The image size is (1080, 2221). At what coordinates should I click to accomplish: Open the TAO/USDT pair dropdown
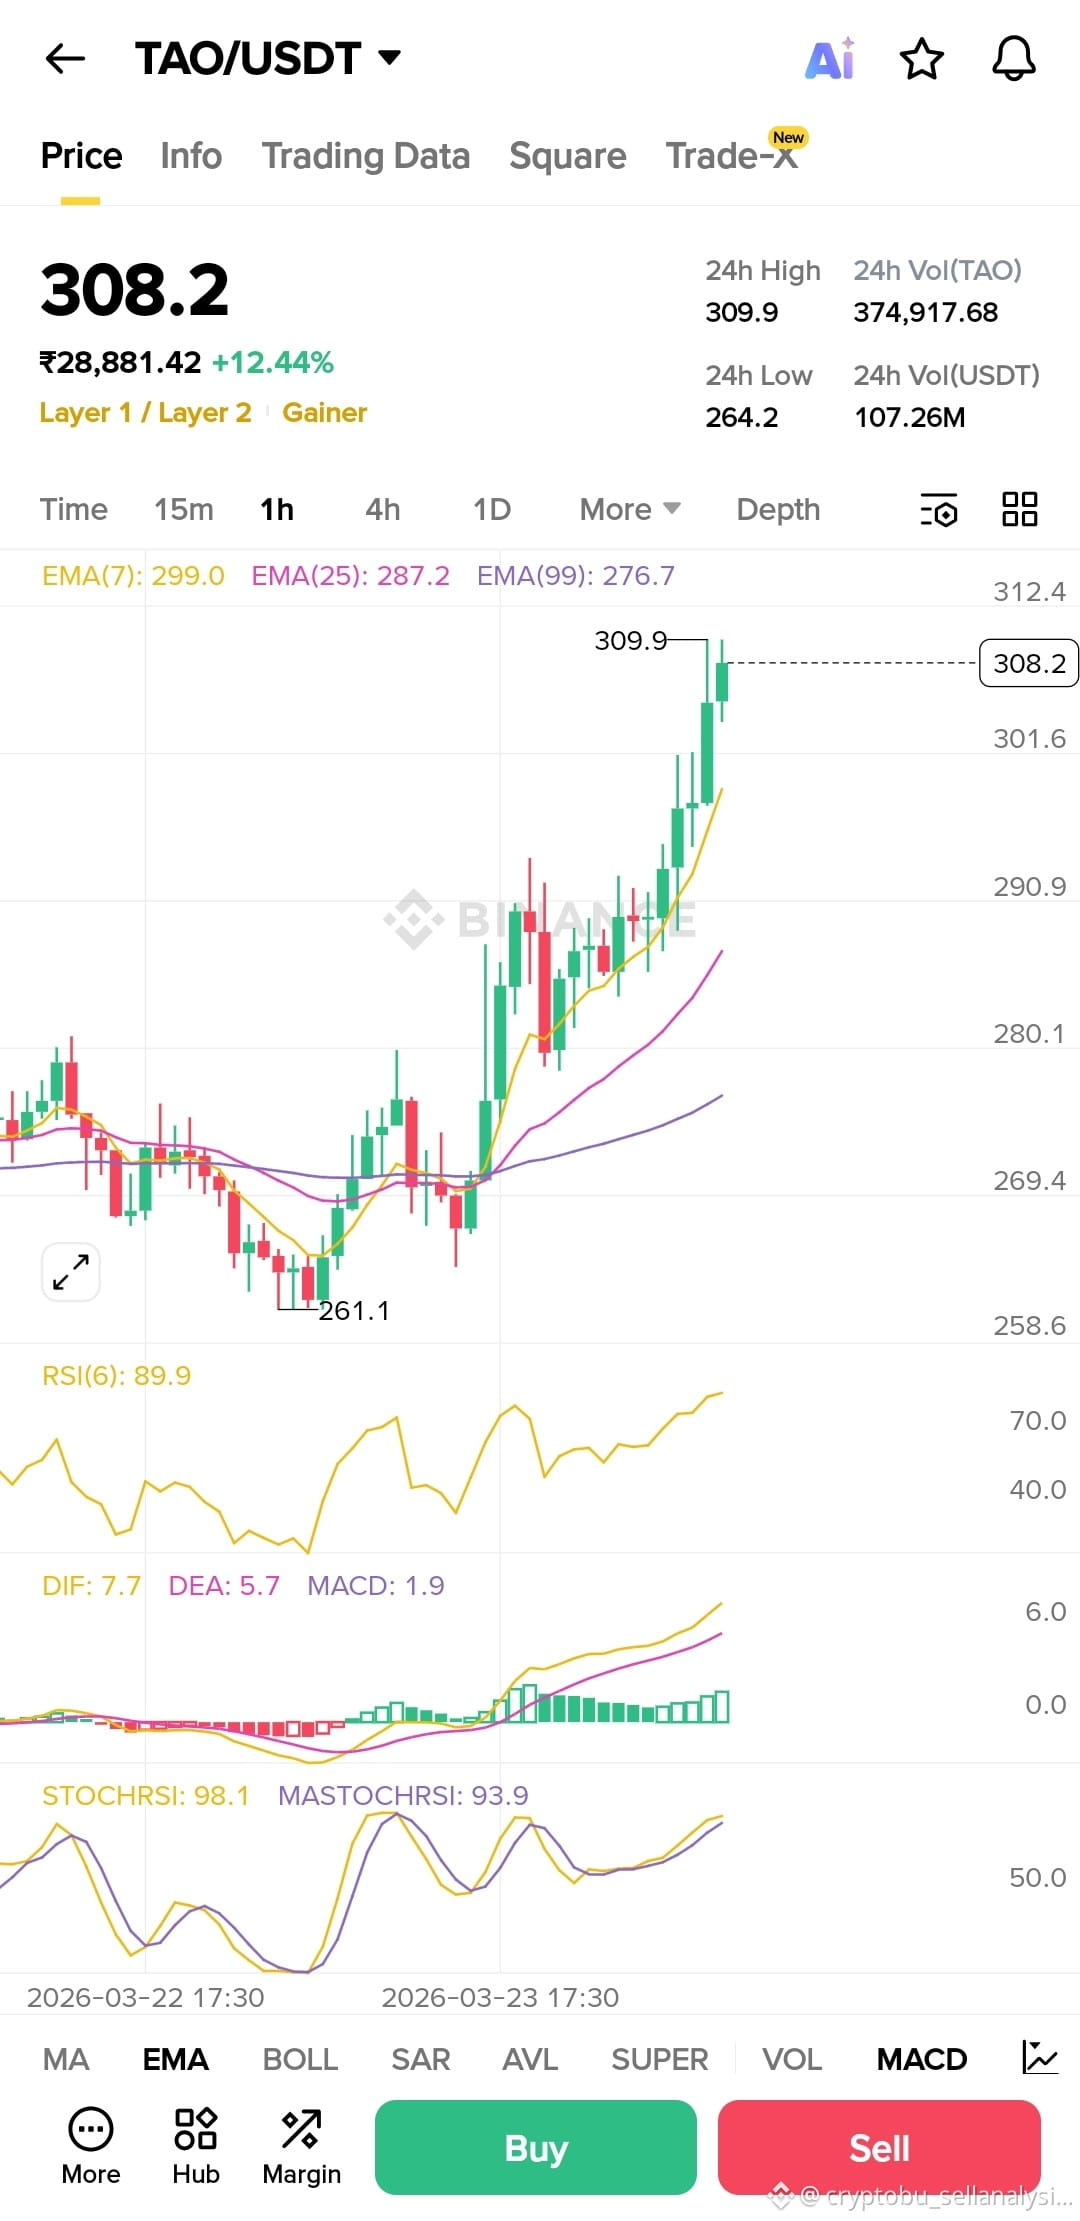tap(268, 59)
